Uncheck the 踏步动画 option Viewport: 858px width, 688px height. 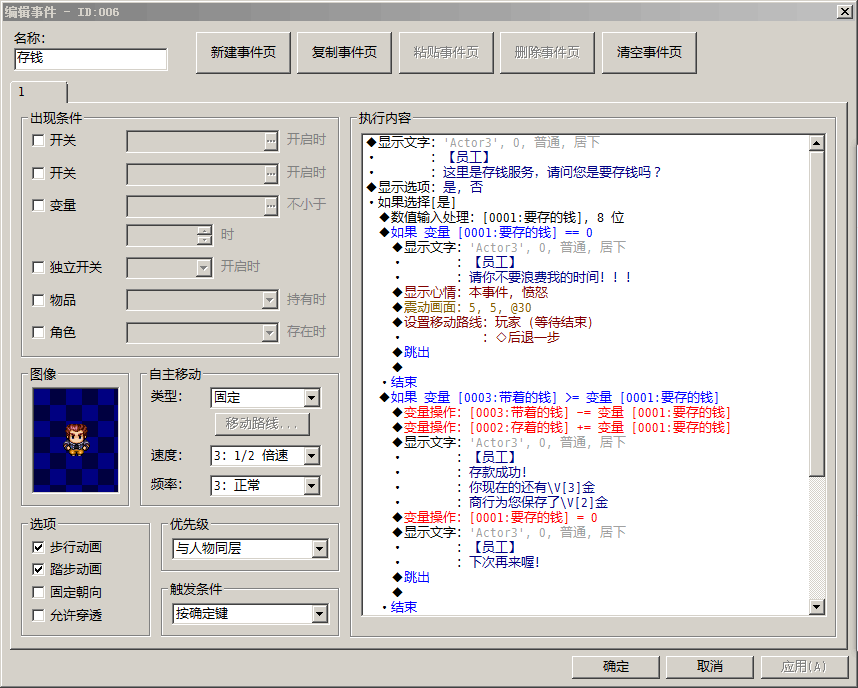(38, 569)
